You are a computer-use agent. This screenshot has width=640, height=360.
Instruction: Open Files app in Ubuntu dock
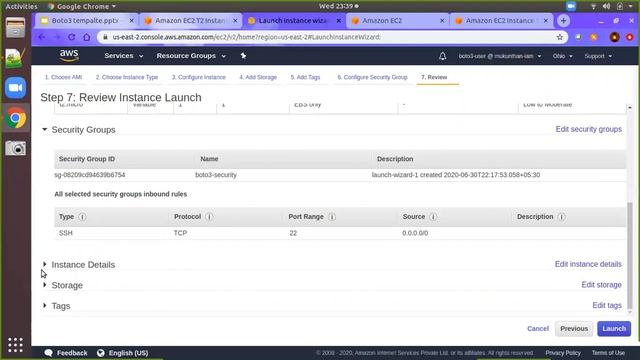[x=16, y=28]
